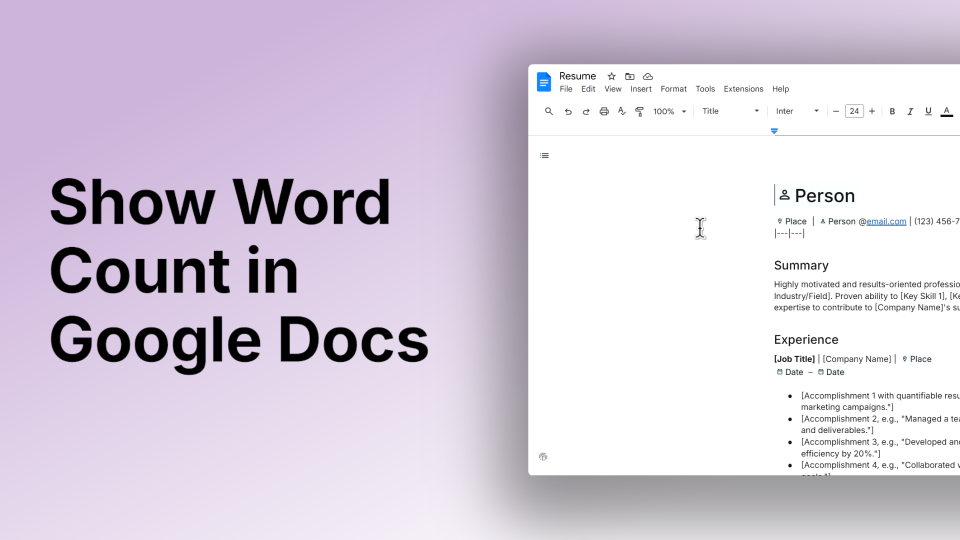Open the Title paragraph style dropdown
The image size is (960, 540).
point(730,111)
